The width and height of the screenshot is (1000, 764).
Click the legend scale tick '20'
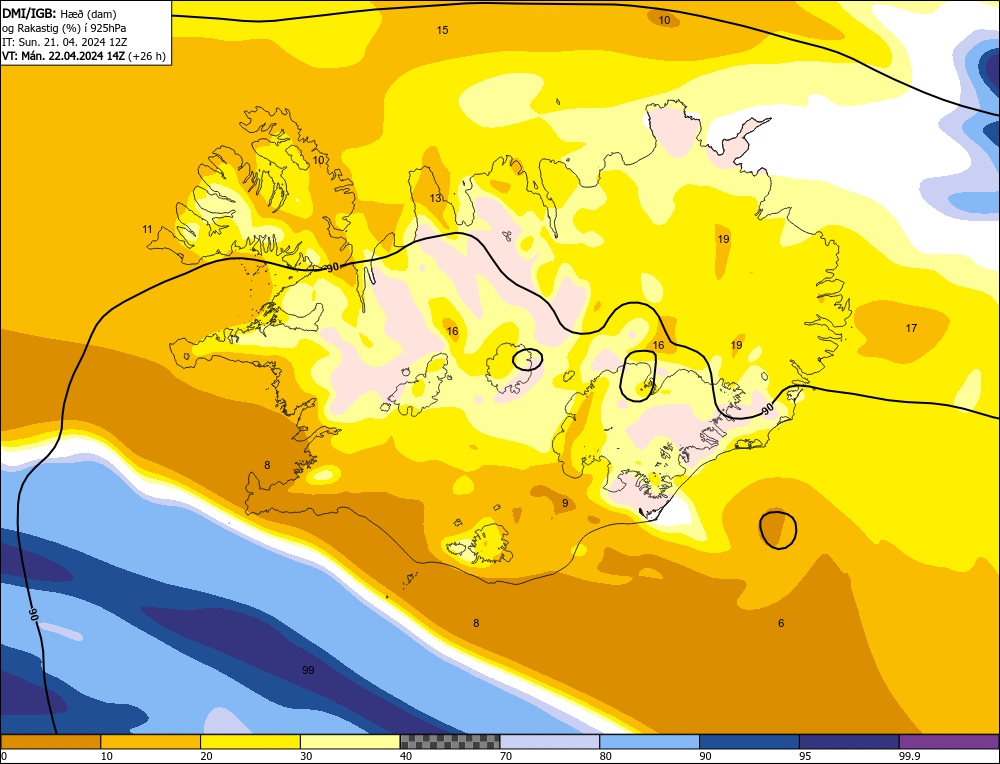click(x=205, y=757)
